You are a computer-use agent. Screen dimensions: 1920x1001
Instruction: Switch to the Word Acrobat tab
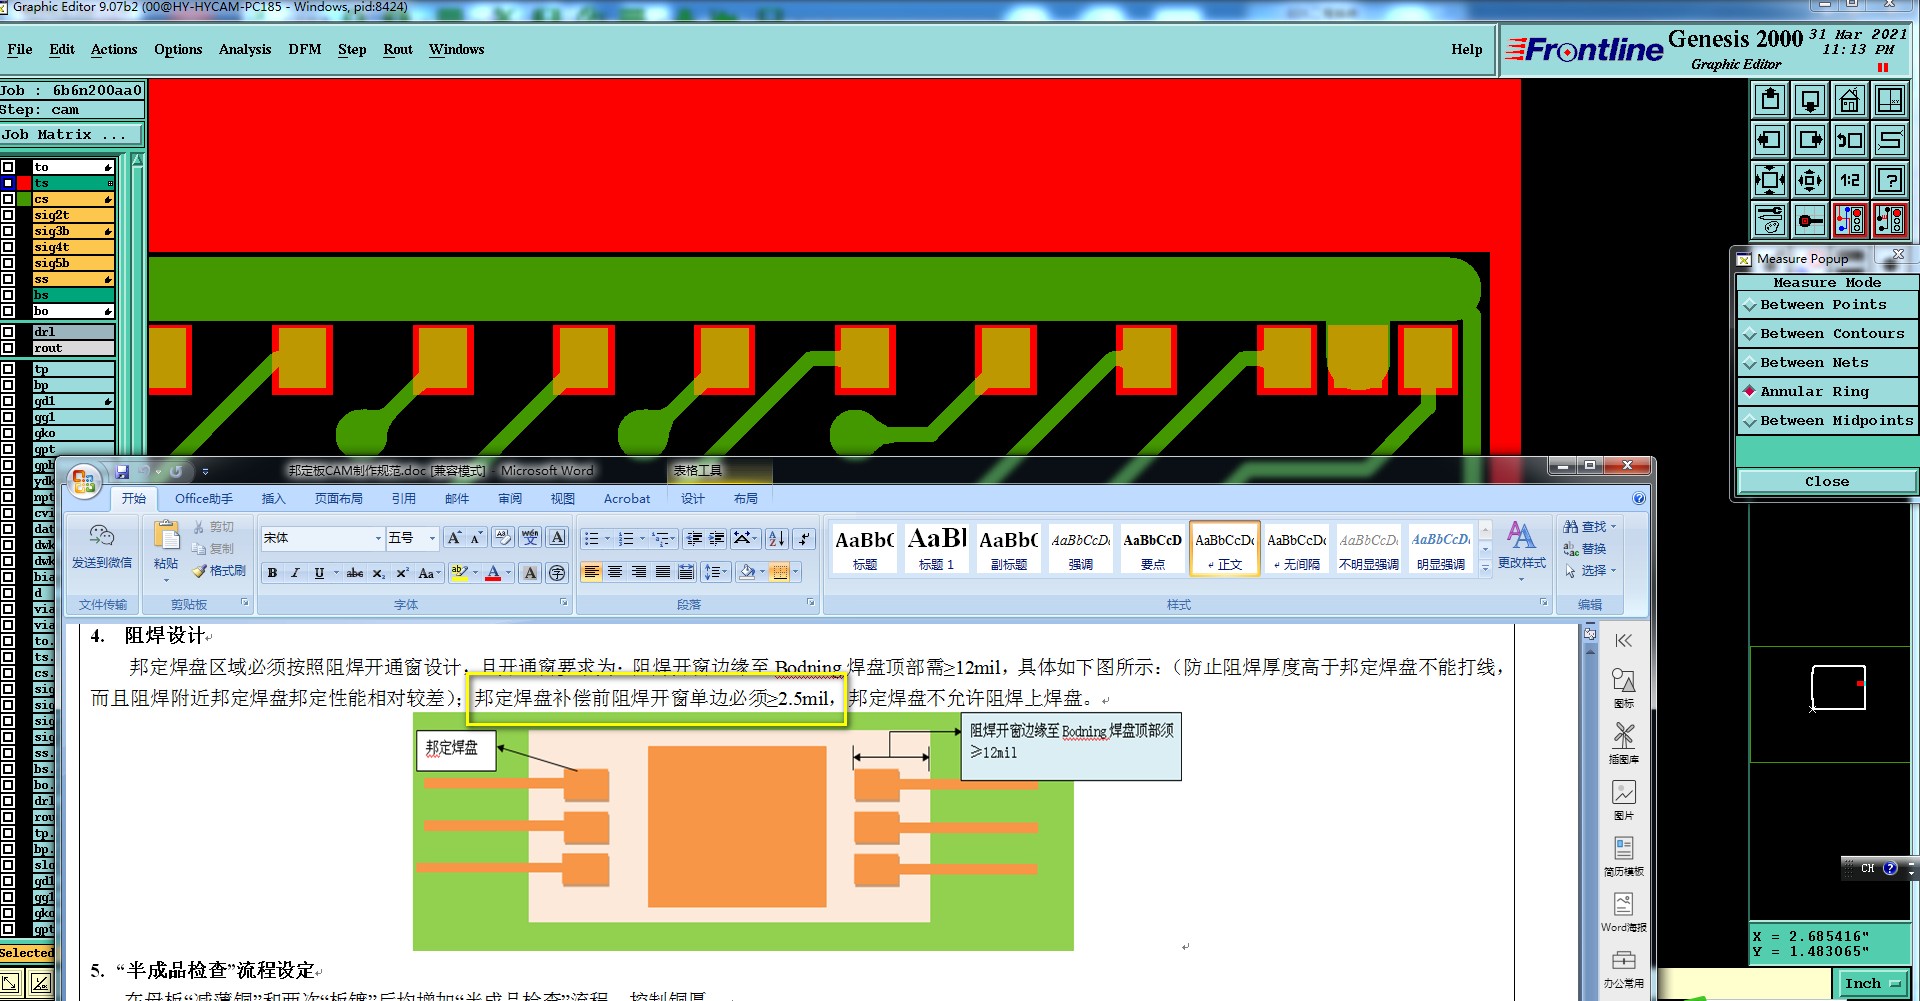click(627, 499)
